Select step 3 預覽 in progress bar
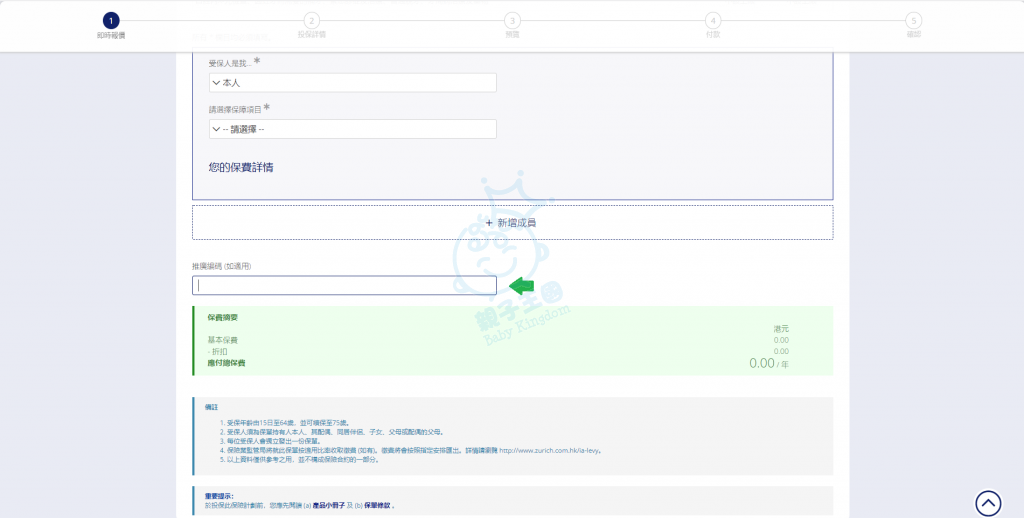 coord(512,20)
